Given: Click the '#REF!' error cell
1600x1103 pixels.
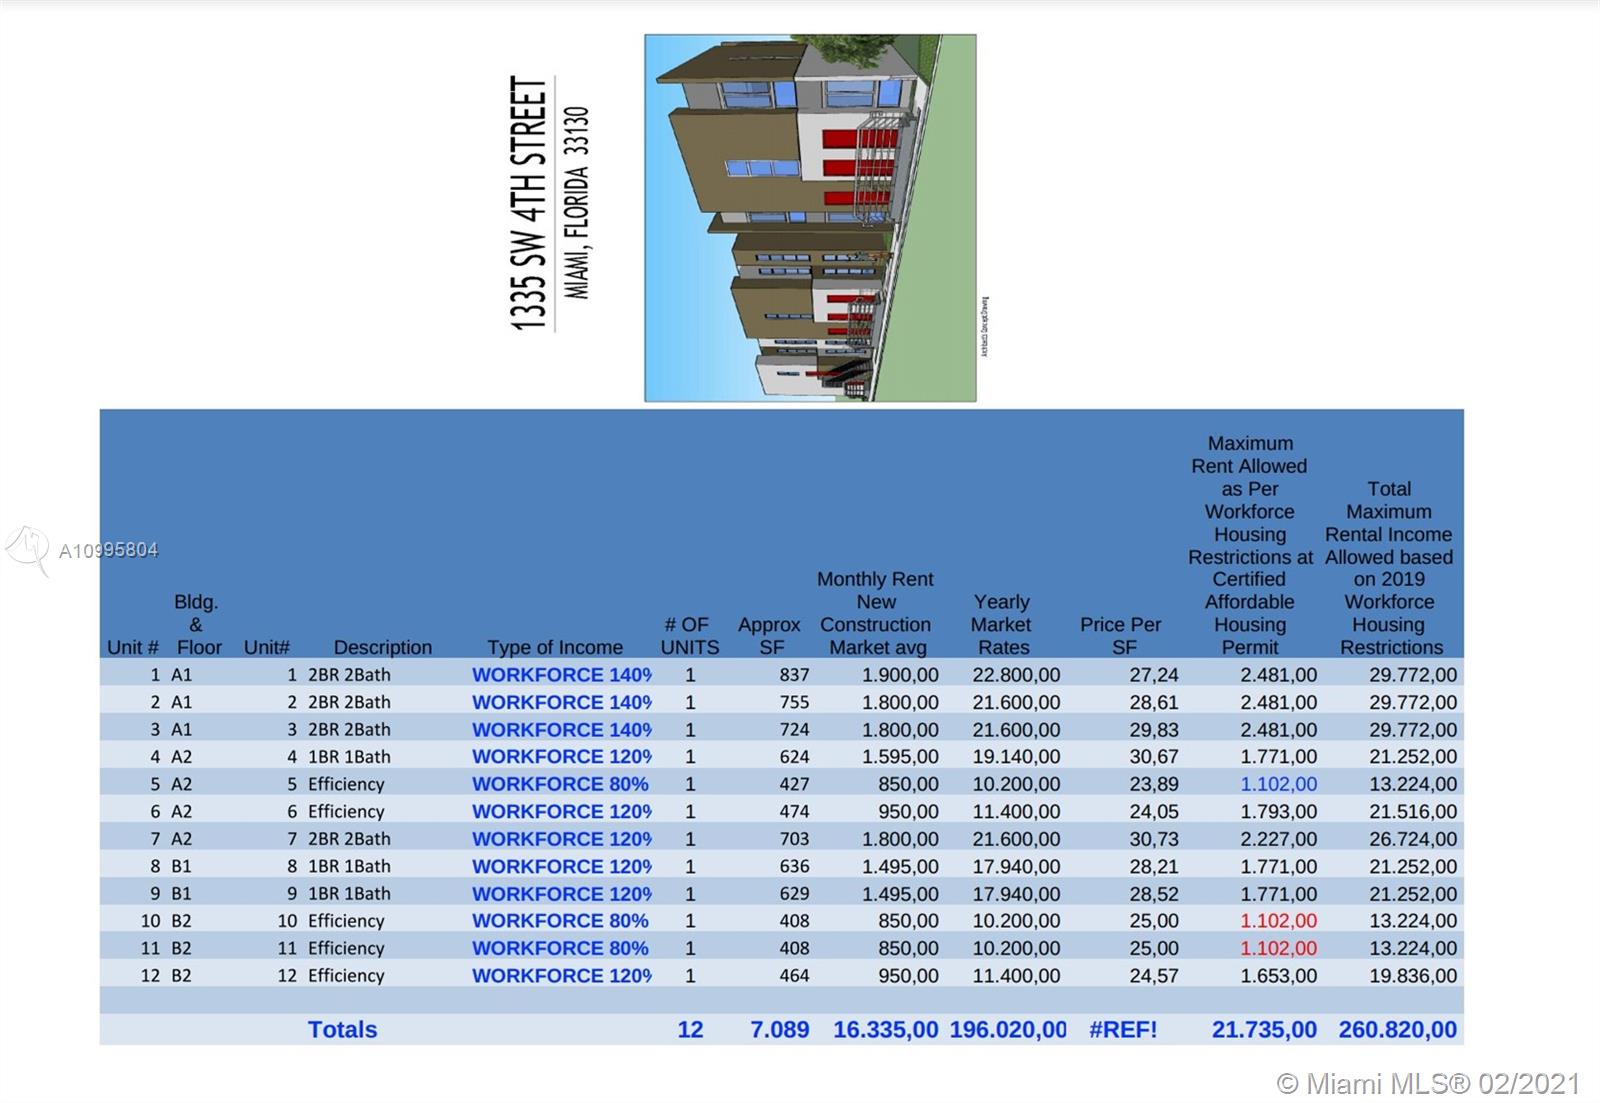Looking at the screenshot, I should coord(1123,1030).
